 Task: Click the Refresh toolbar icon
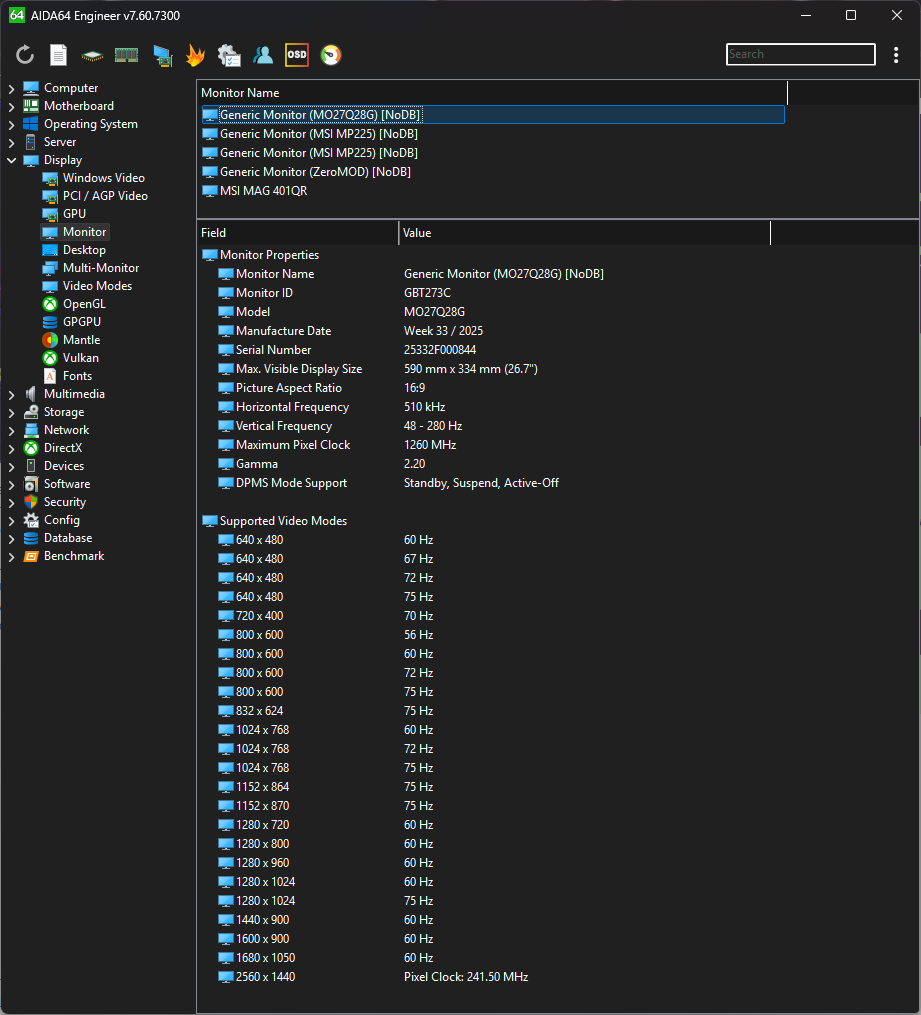[x=25, y=55]
